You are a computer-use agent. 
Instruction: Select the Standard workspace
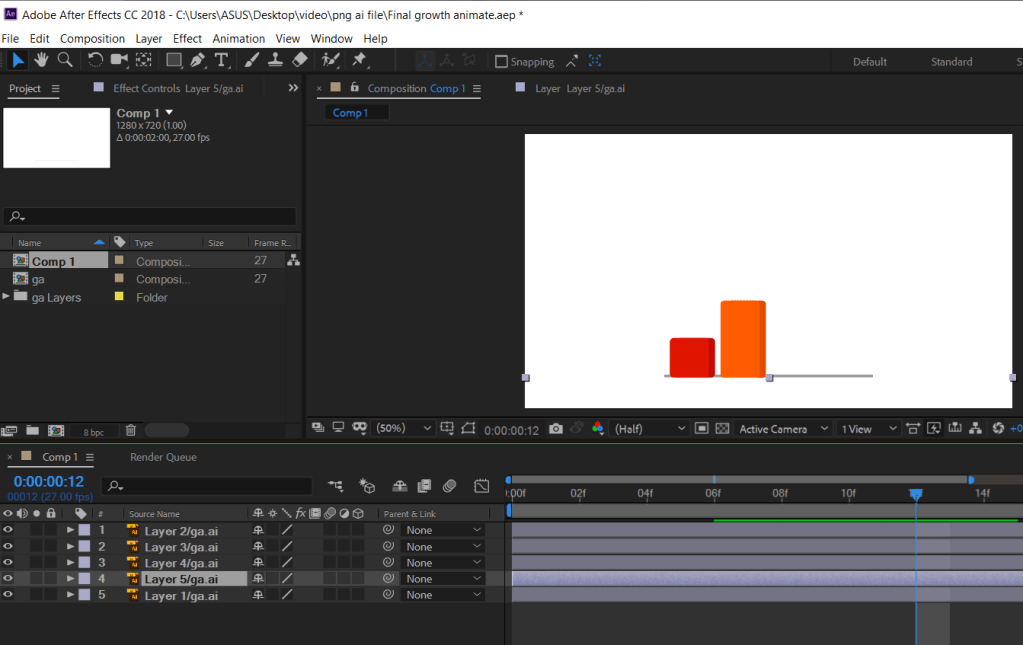tap(951, 62)
